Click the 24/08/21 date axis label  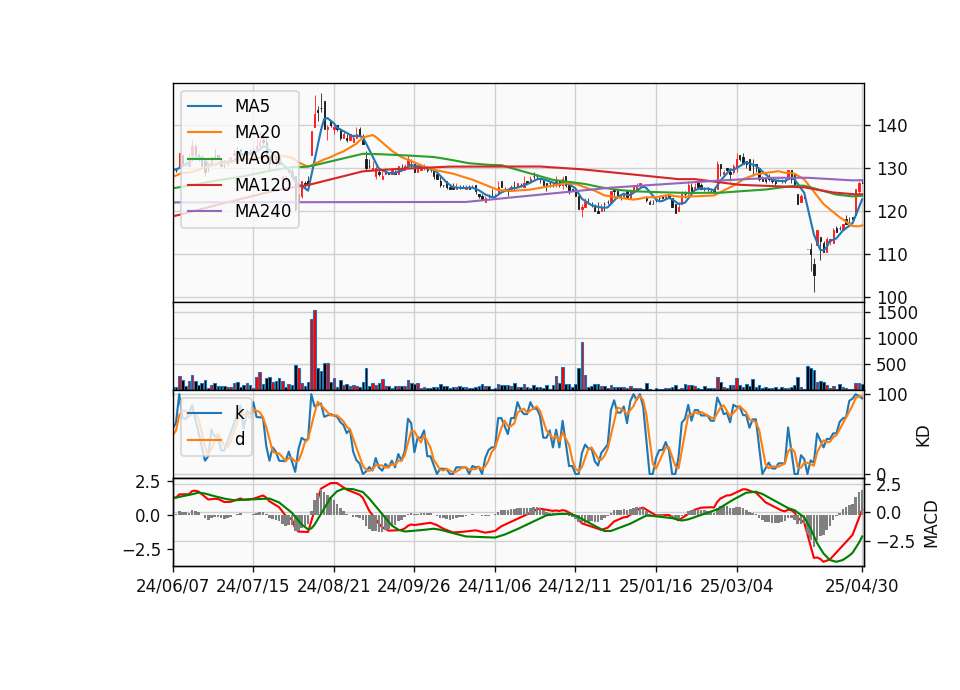click(334, 586)
